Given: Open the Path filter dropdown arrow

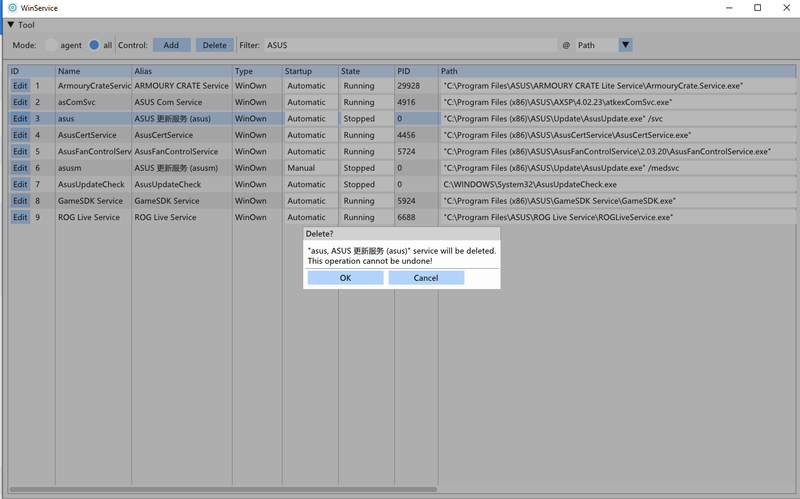Looking at the screenshot, I should click(x=626, y=45).
